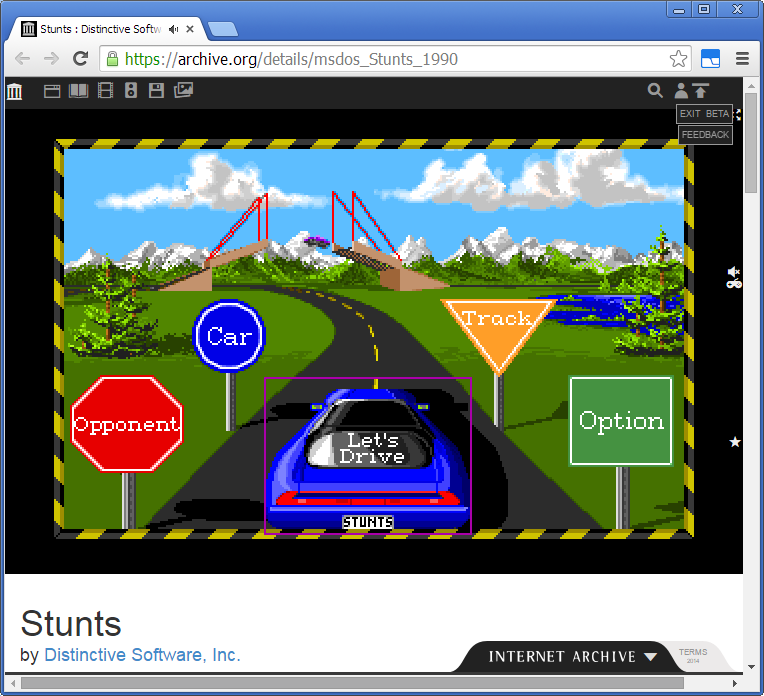Open the Internet Archive home logo in navbar
Screen dimensions: 764x696
click(x=15, y=91)
